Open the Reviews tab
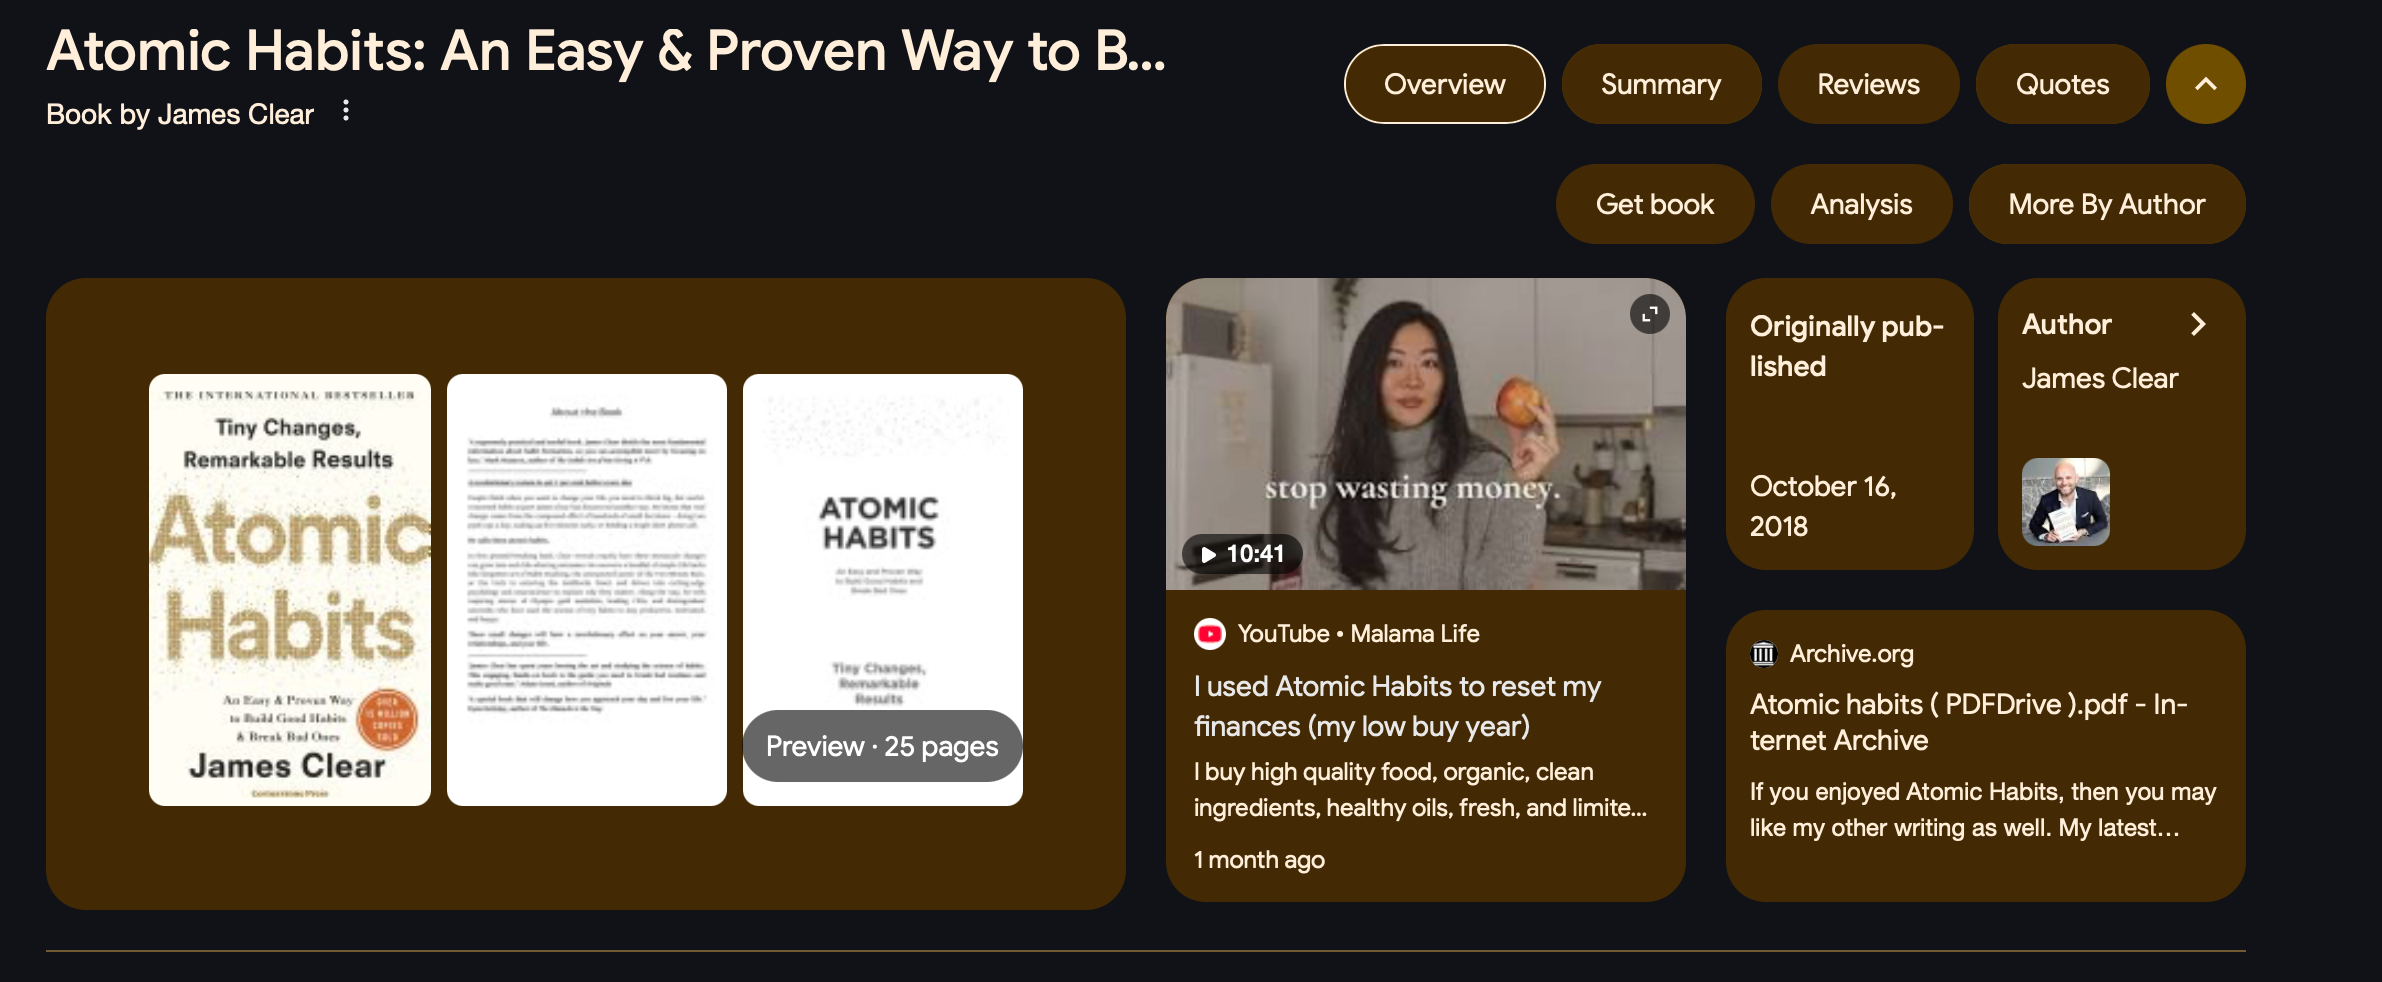 point(1868,84)
